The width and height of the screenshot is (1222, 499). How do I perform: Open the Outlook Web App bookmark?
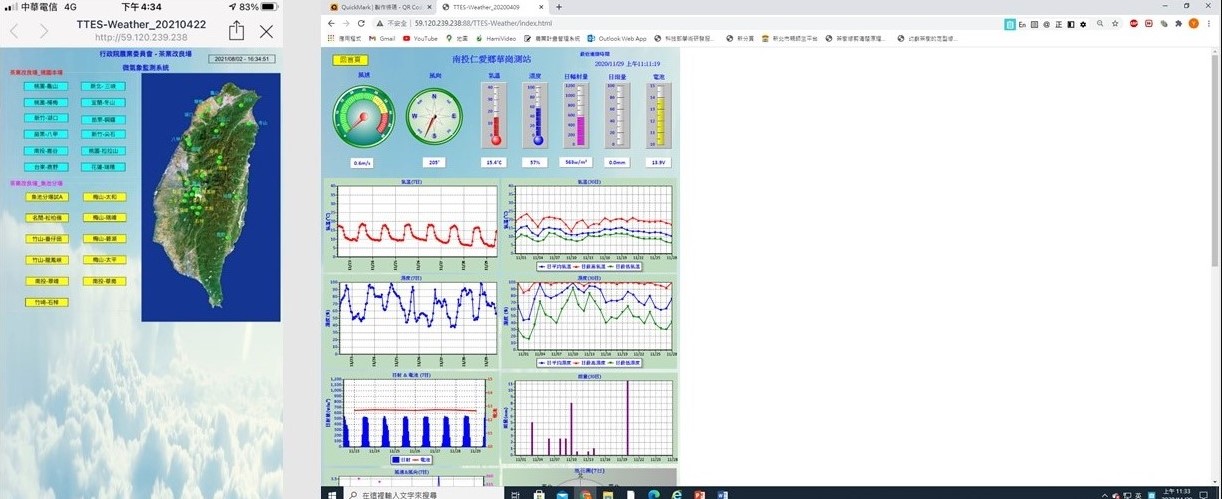pos(617,38)
